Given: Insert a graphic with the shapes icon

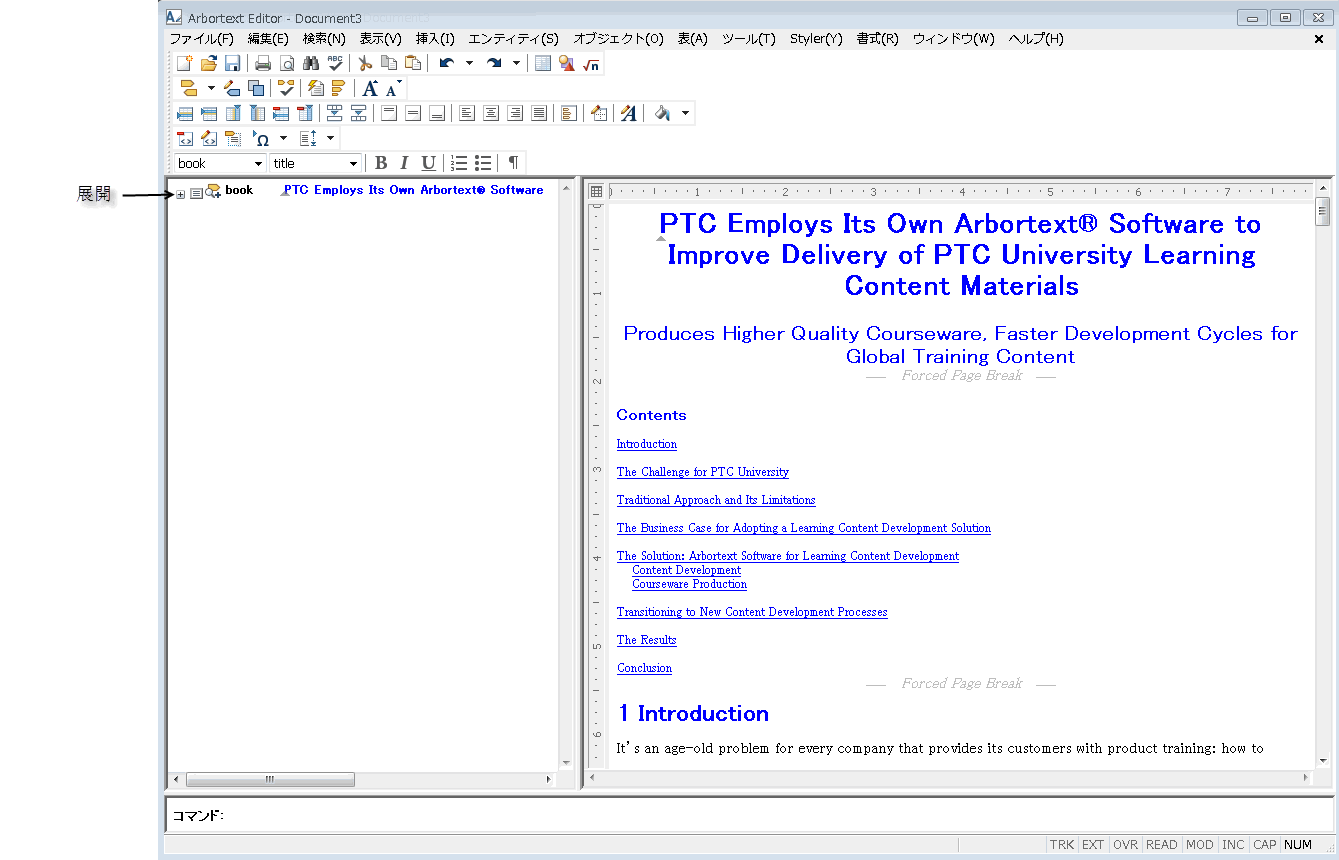Looking at the screenshot, I should [567, 64].
